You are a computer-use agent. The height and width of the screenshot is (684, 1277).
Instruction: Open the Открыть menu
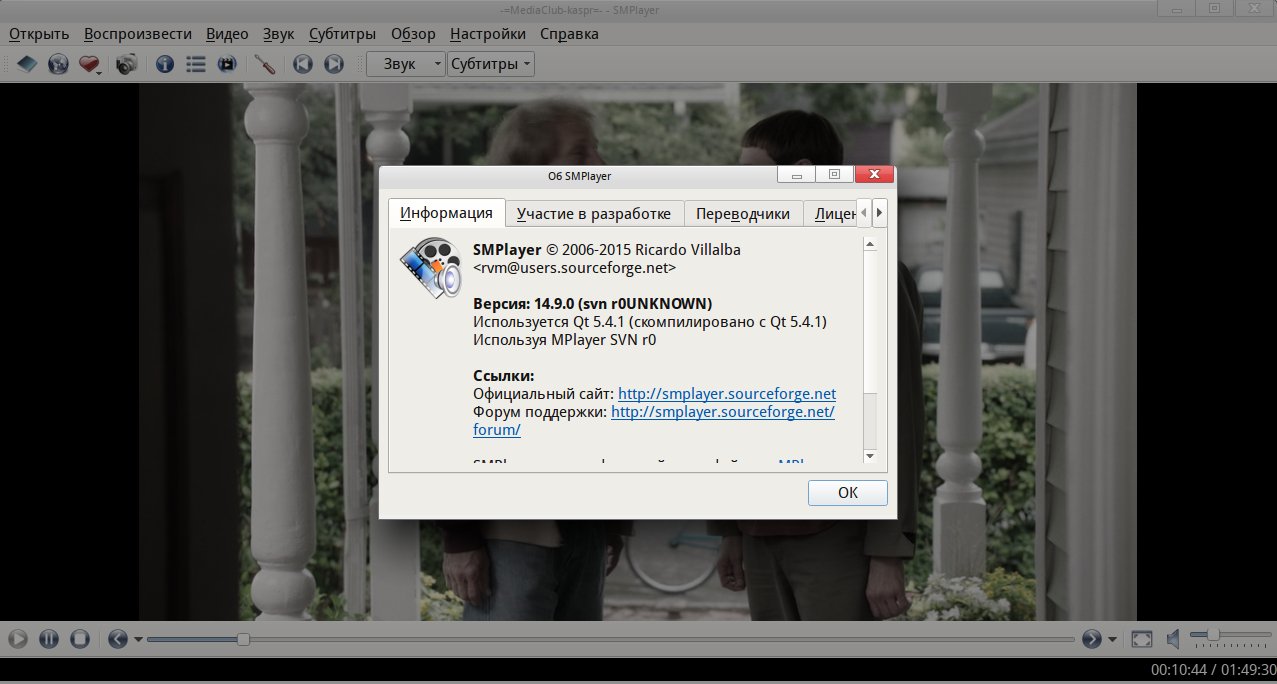[x=39, y=33]
